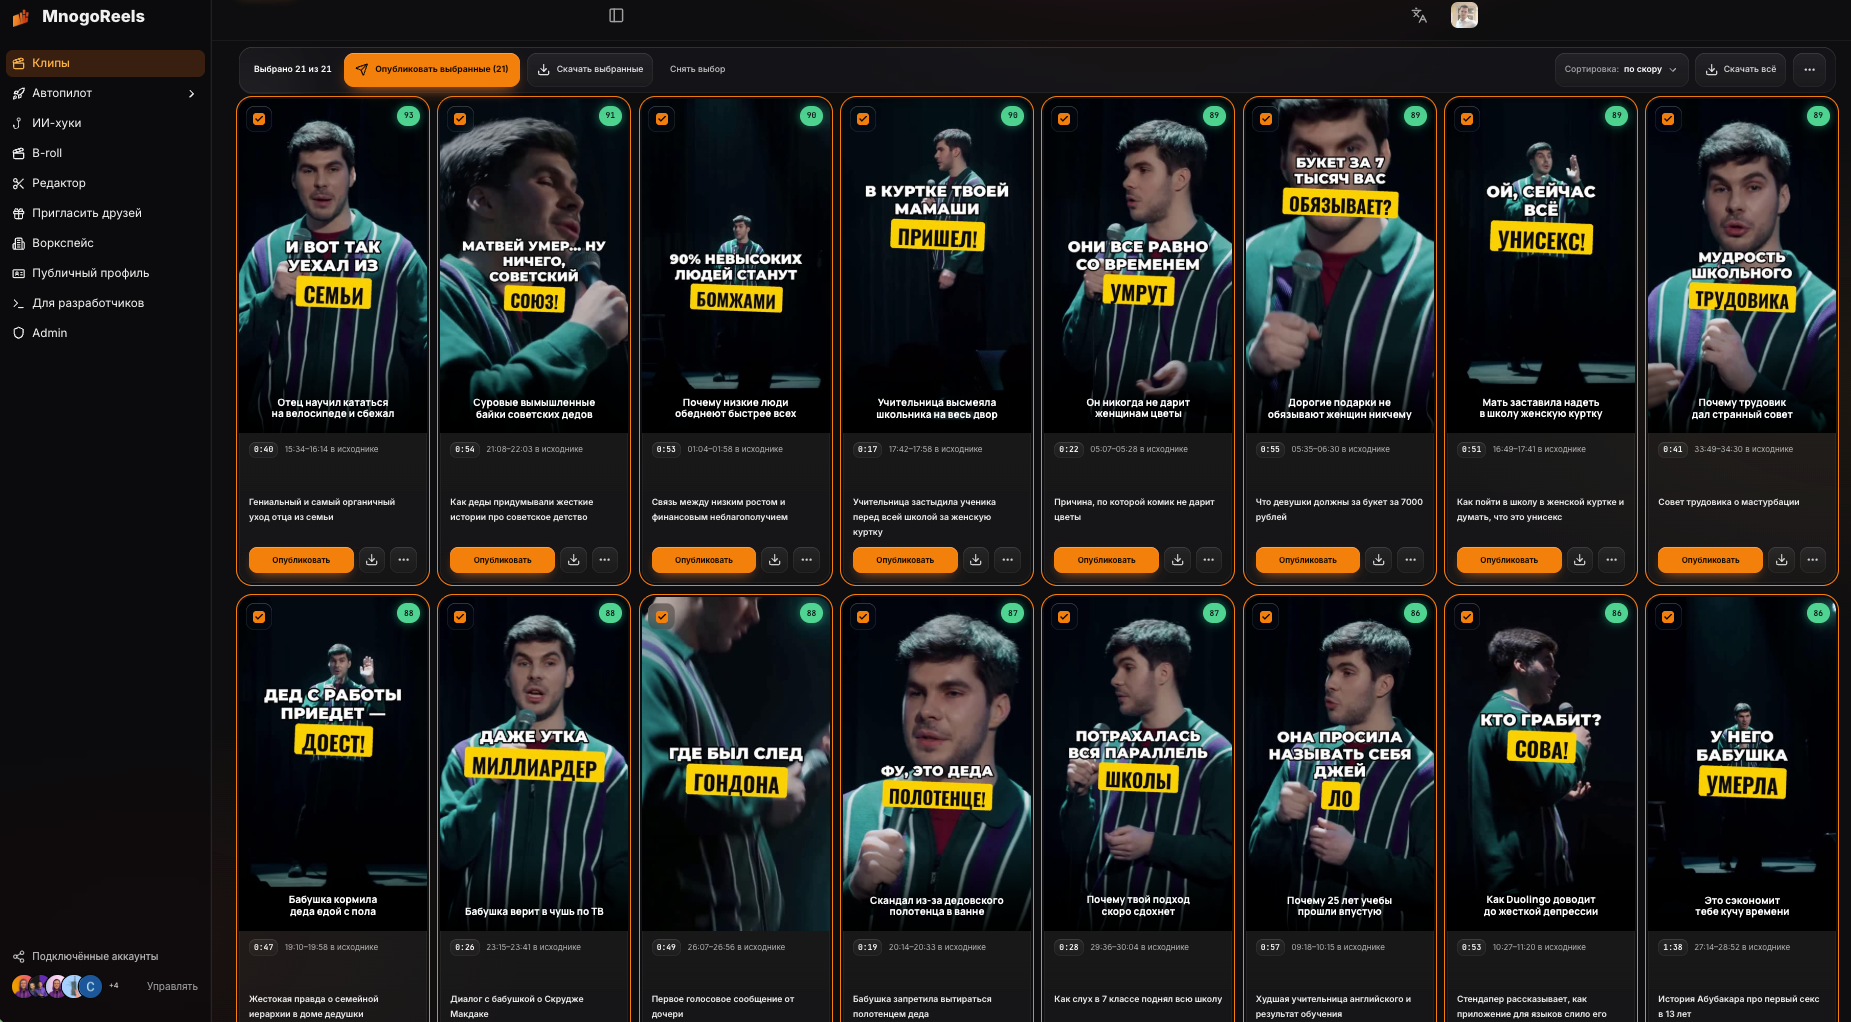Uncheck the 'Матвей умер' clip checkbox

(x=460, y=119)
